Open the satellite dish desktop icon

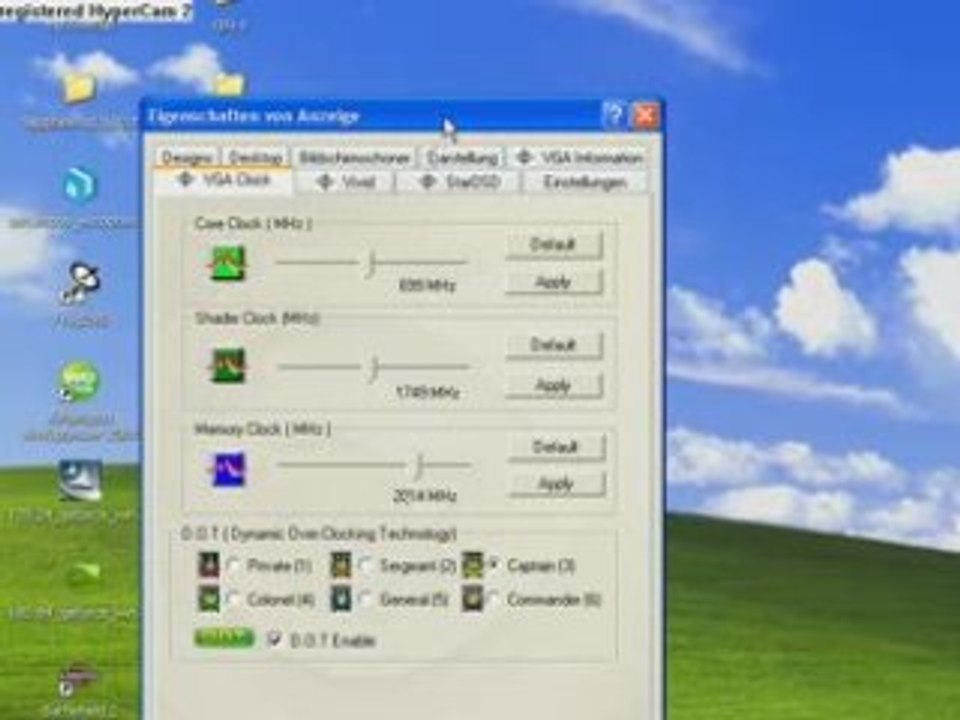click(x=80, y=283)
